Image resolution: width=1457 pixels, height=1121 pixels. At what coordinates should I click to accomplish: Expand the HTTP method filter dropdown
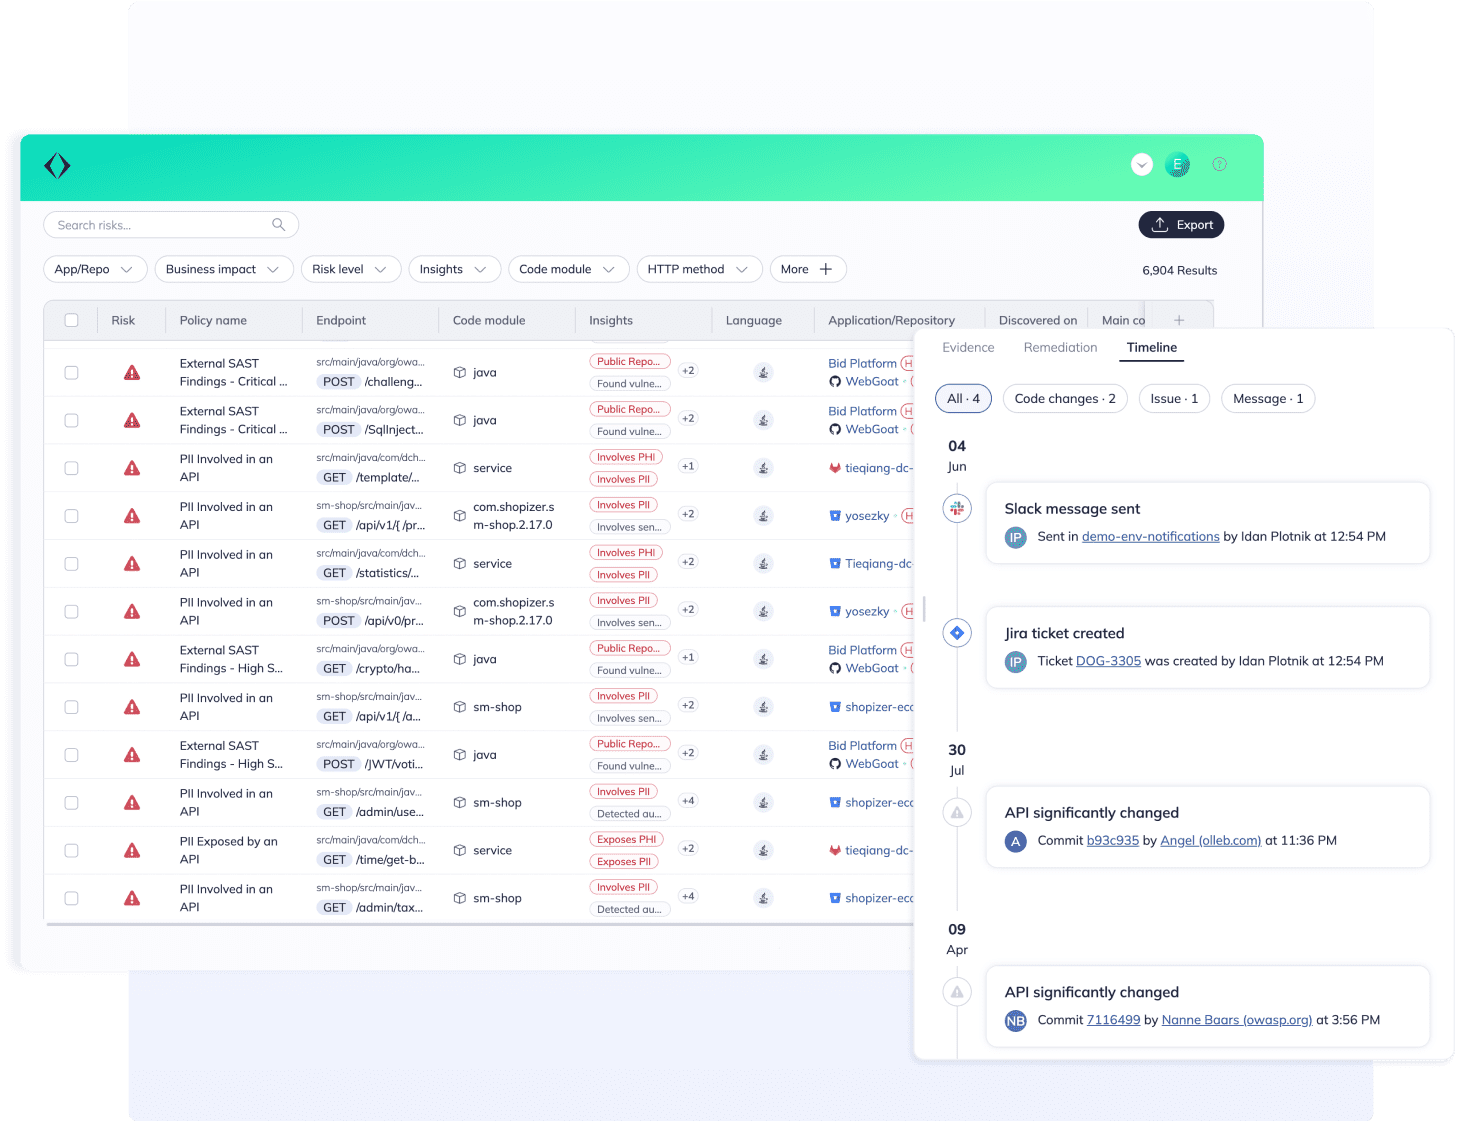(x=698, y=269)
